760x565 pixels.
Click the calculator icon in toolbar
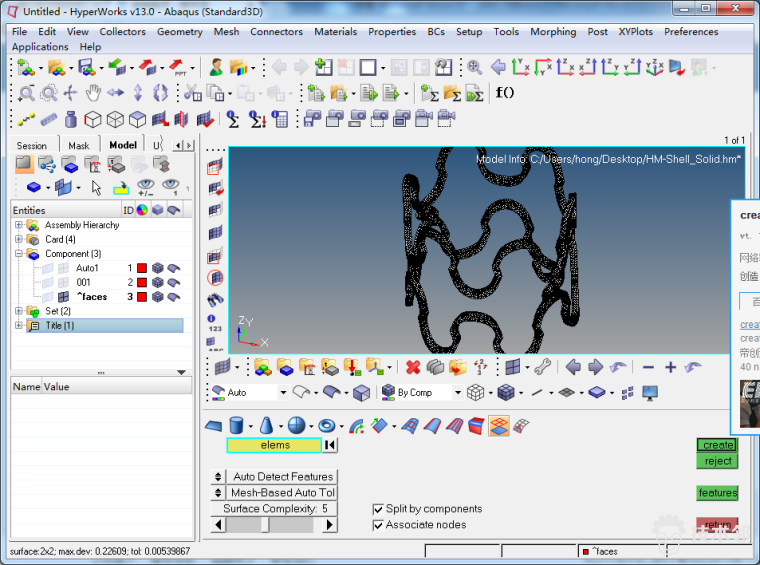pos(280,119)
